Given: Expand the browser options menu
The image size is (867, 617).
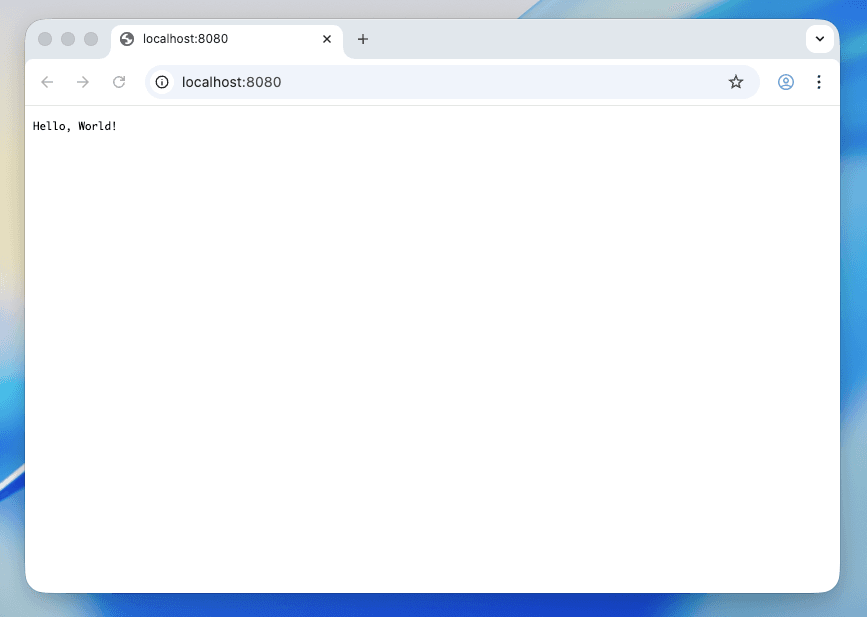Looking at the screenshot, I should pyautogui.click(x=819, y=82).
